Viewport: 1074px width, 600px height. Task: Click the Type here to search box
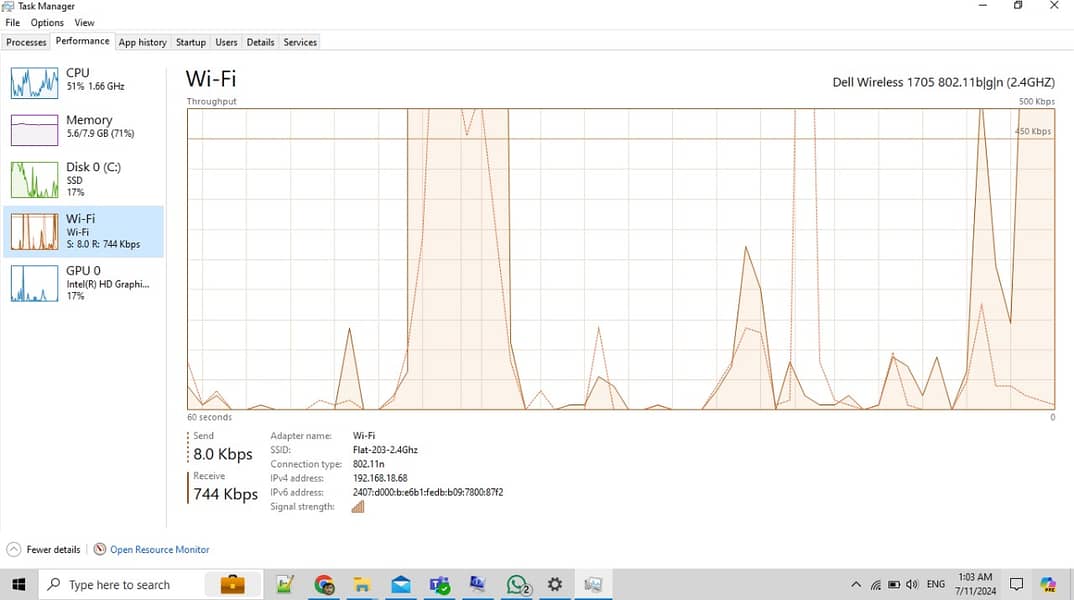coord(119,584)
